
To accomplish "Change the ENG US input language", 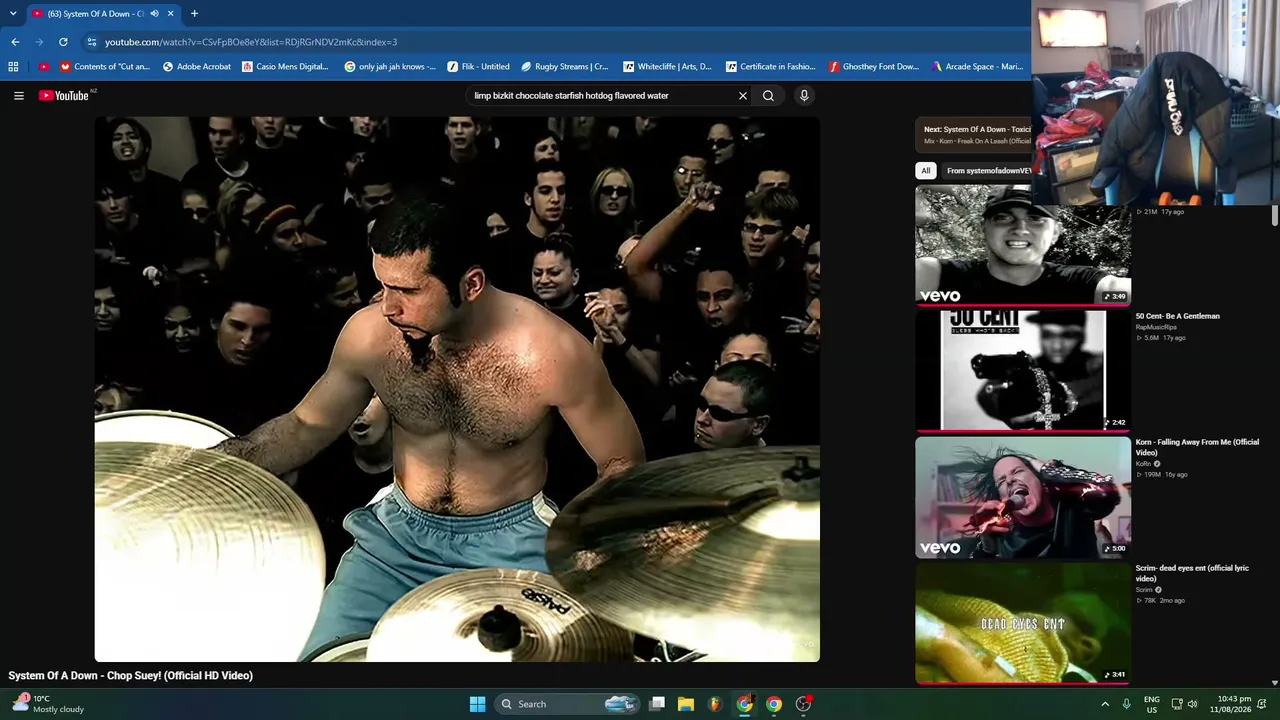I will (x=1152, y=704).
